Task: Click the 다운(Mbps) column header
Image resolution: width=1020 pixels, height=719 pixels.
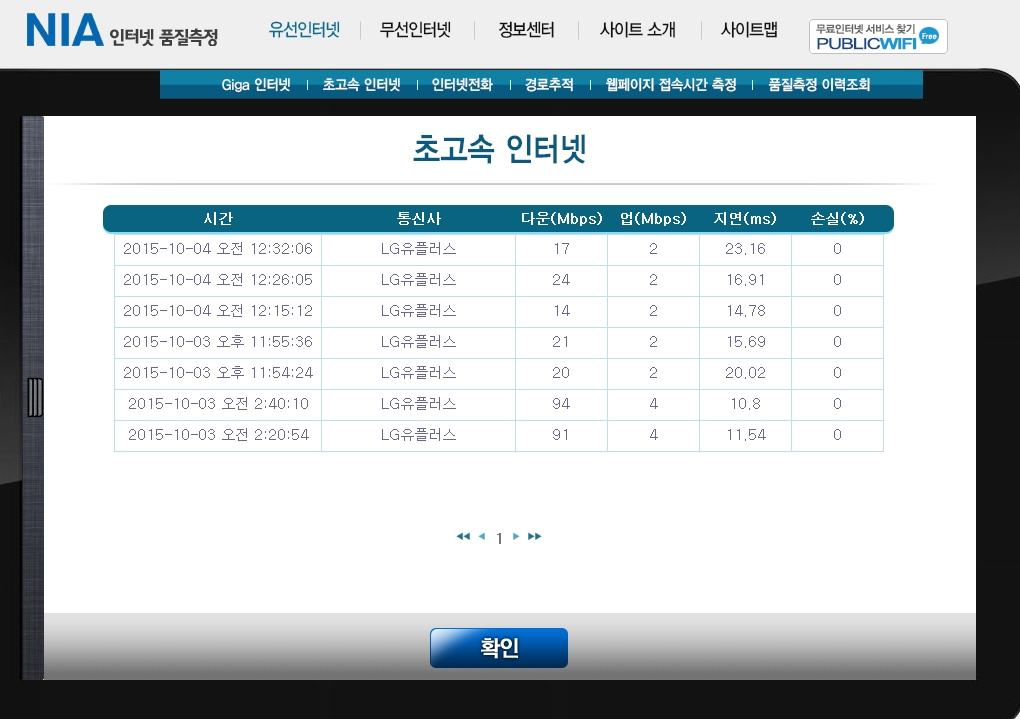Action: [561, 219]
